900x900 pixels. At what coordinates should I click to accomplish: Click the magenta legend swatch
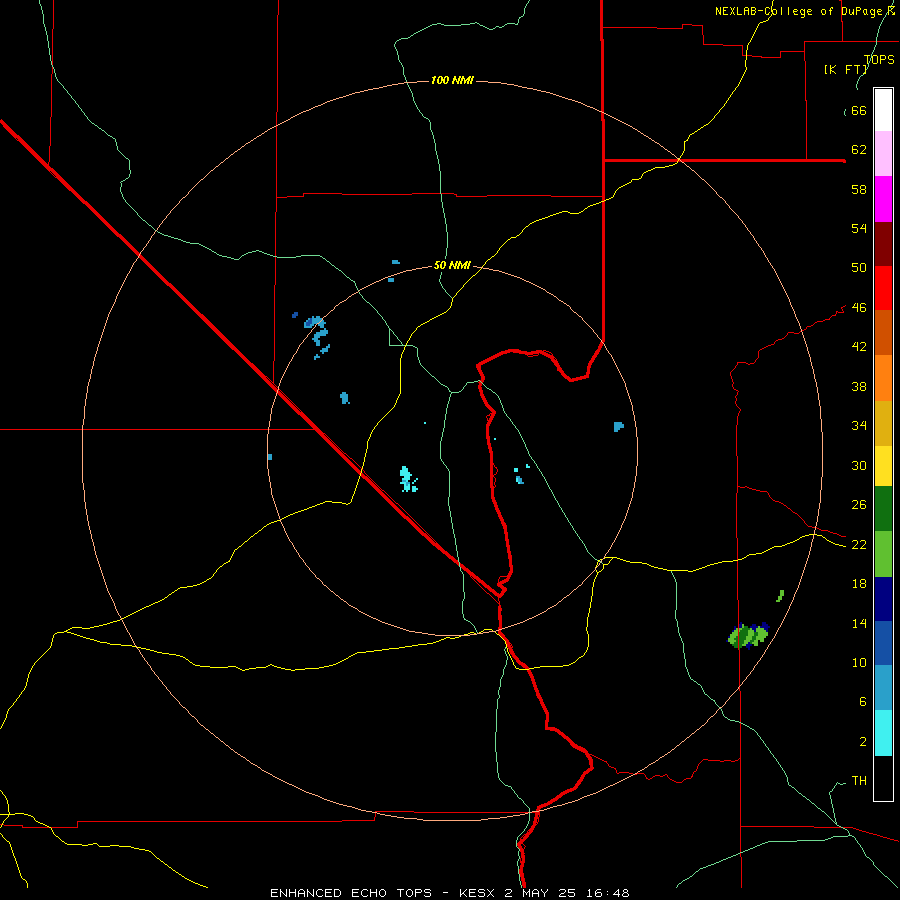(883, 199)
